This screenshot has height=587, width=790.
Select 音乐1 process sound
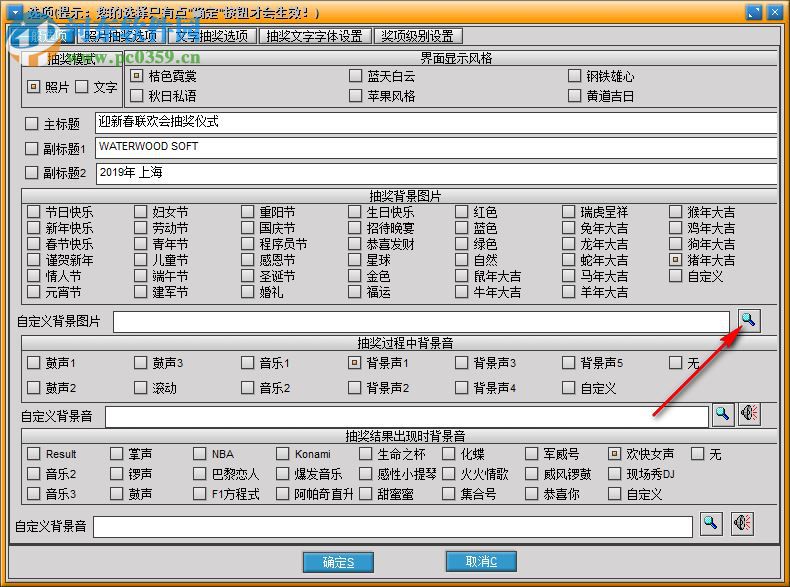(x=247, y=362)
